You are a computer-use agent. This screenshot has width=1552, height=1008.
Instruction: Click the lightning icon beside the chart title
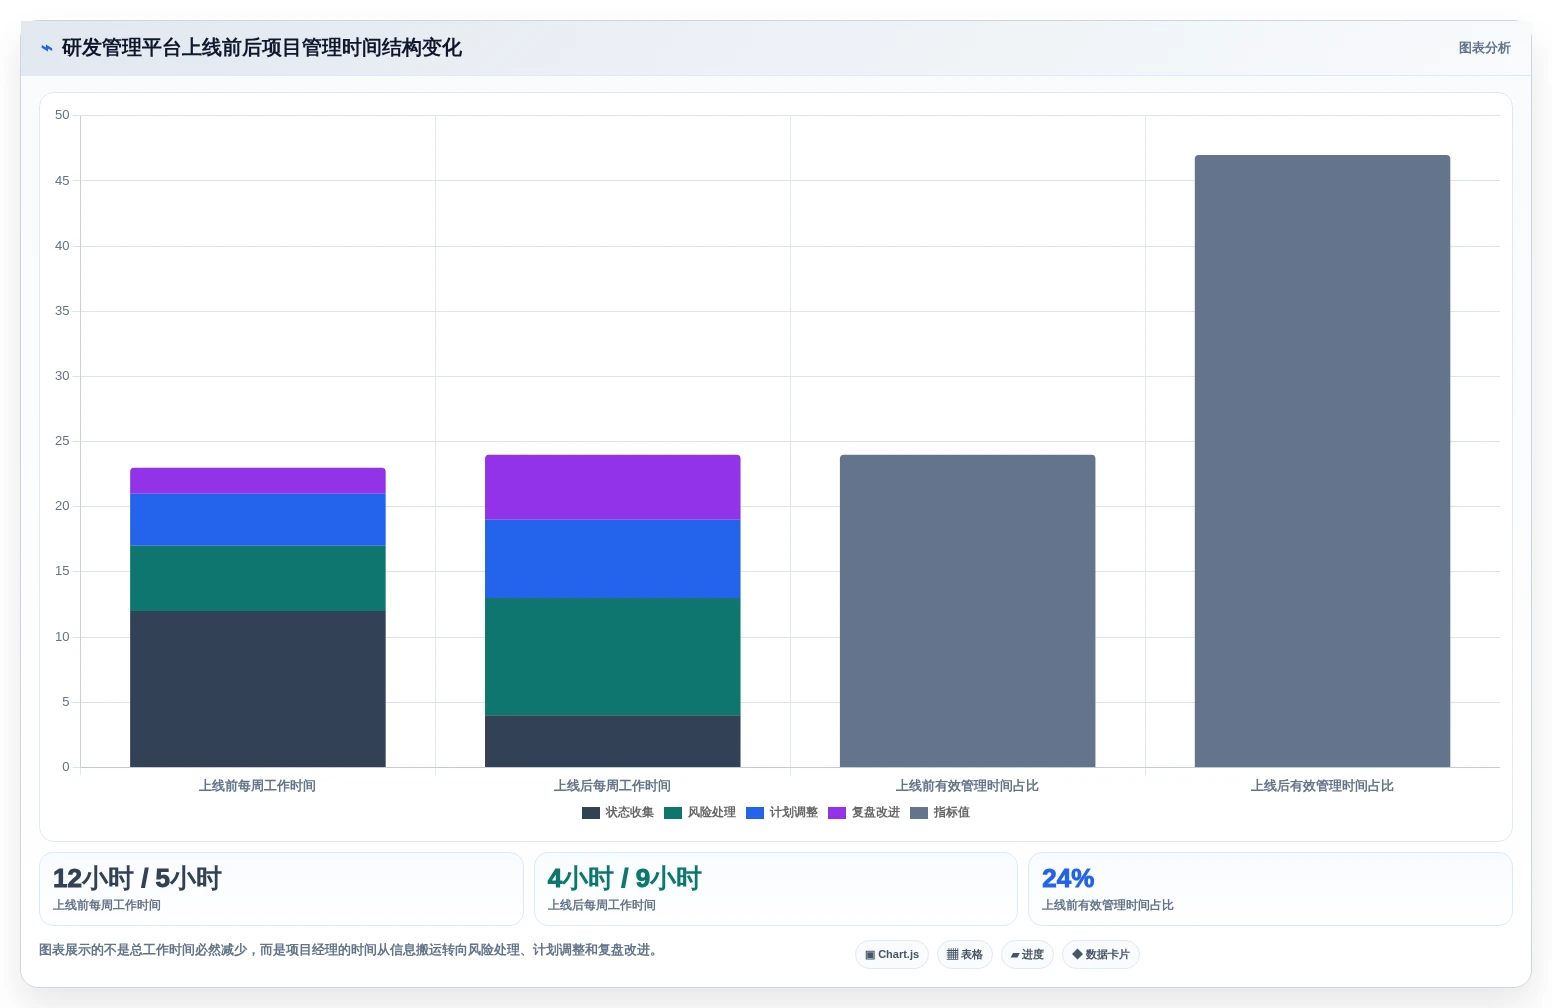pos(46,48)
